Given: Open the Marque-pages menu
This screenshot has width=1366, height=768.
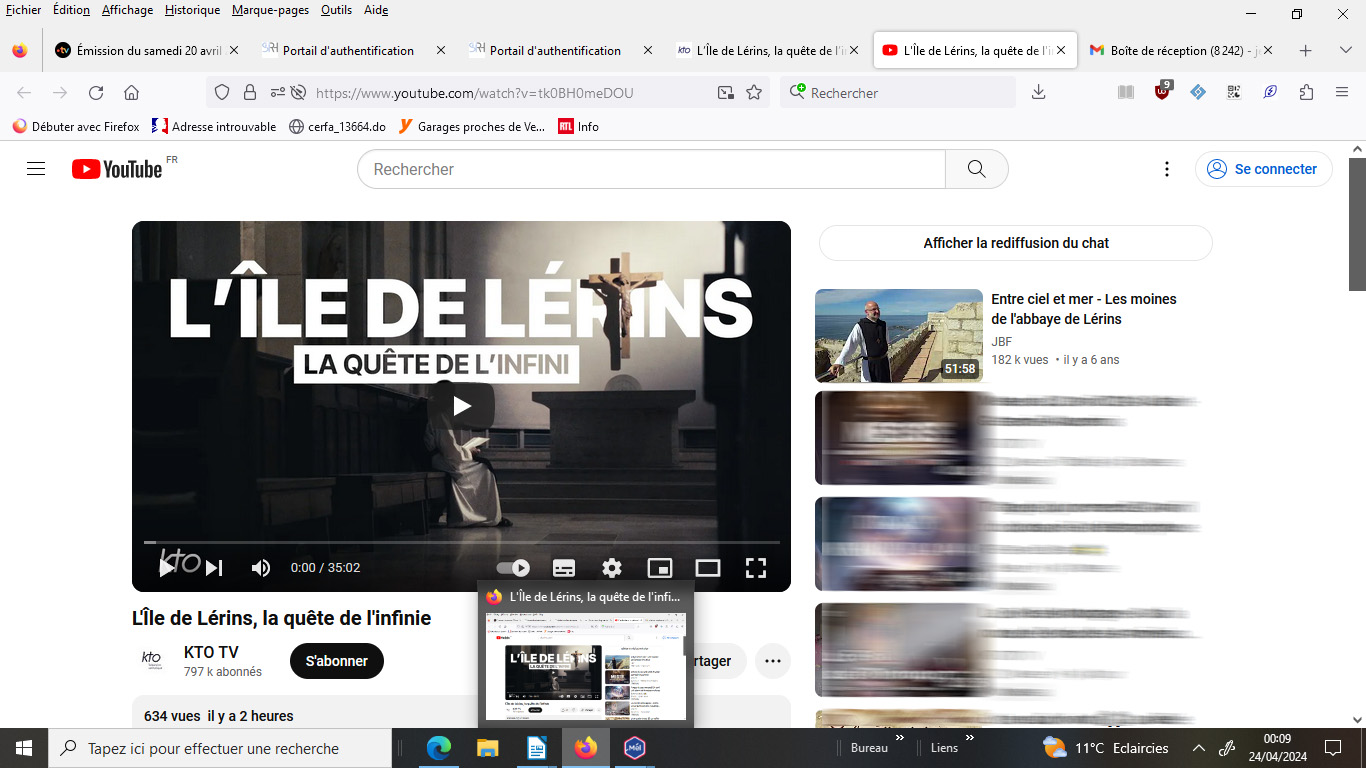Looking at the screenshot, I should (270, 10).
